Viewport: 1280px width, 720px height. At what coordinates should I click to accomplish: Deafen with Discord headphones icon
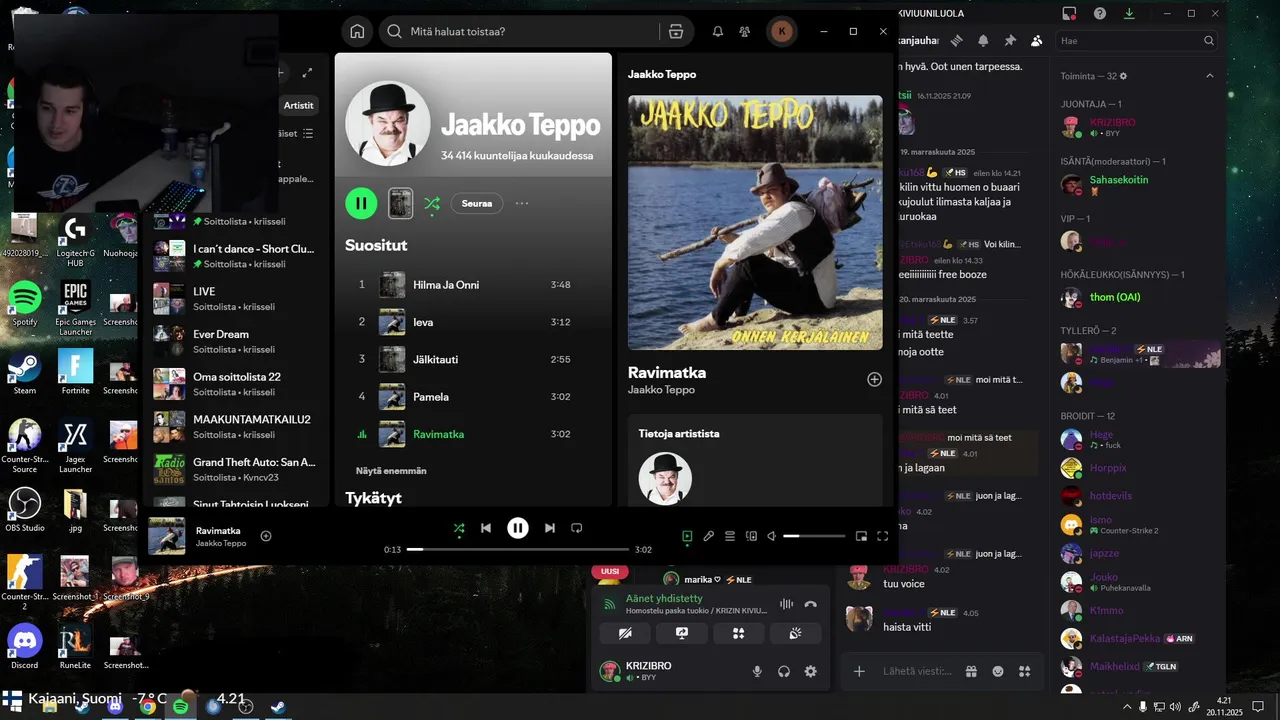tap(784, 671)
